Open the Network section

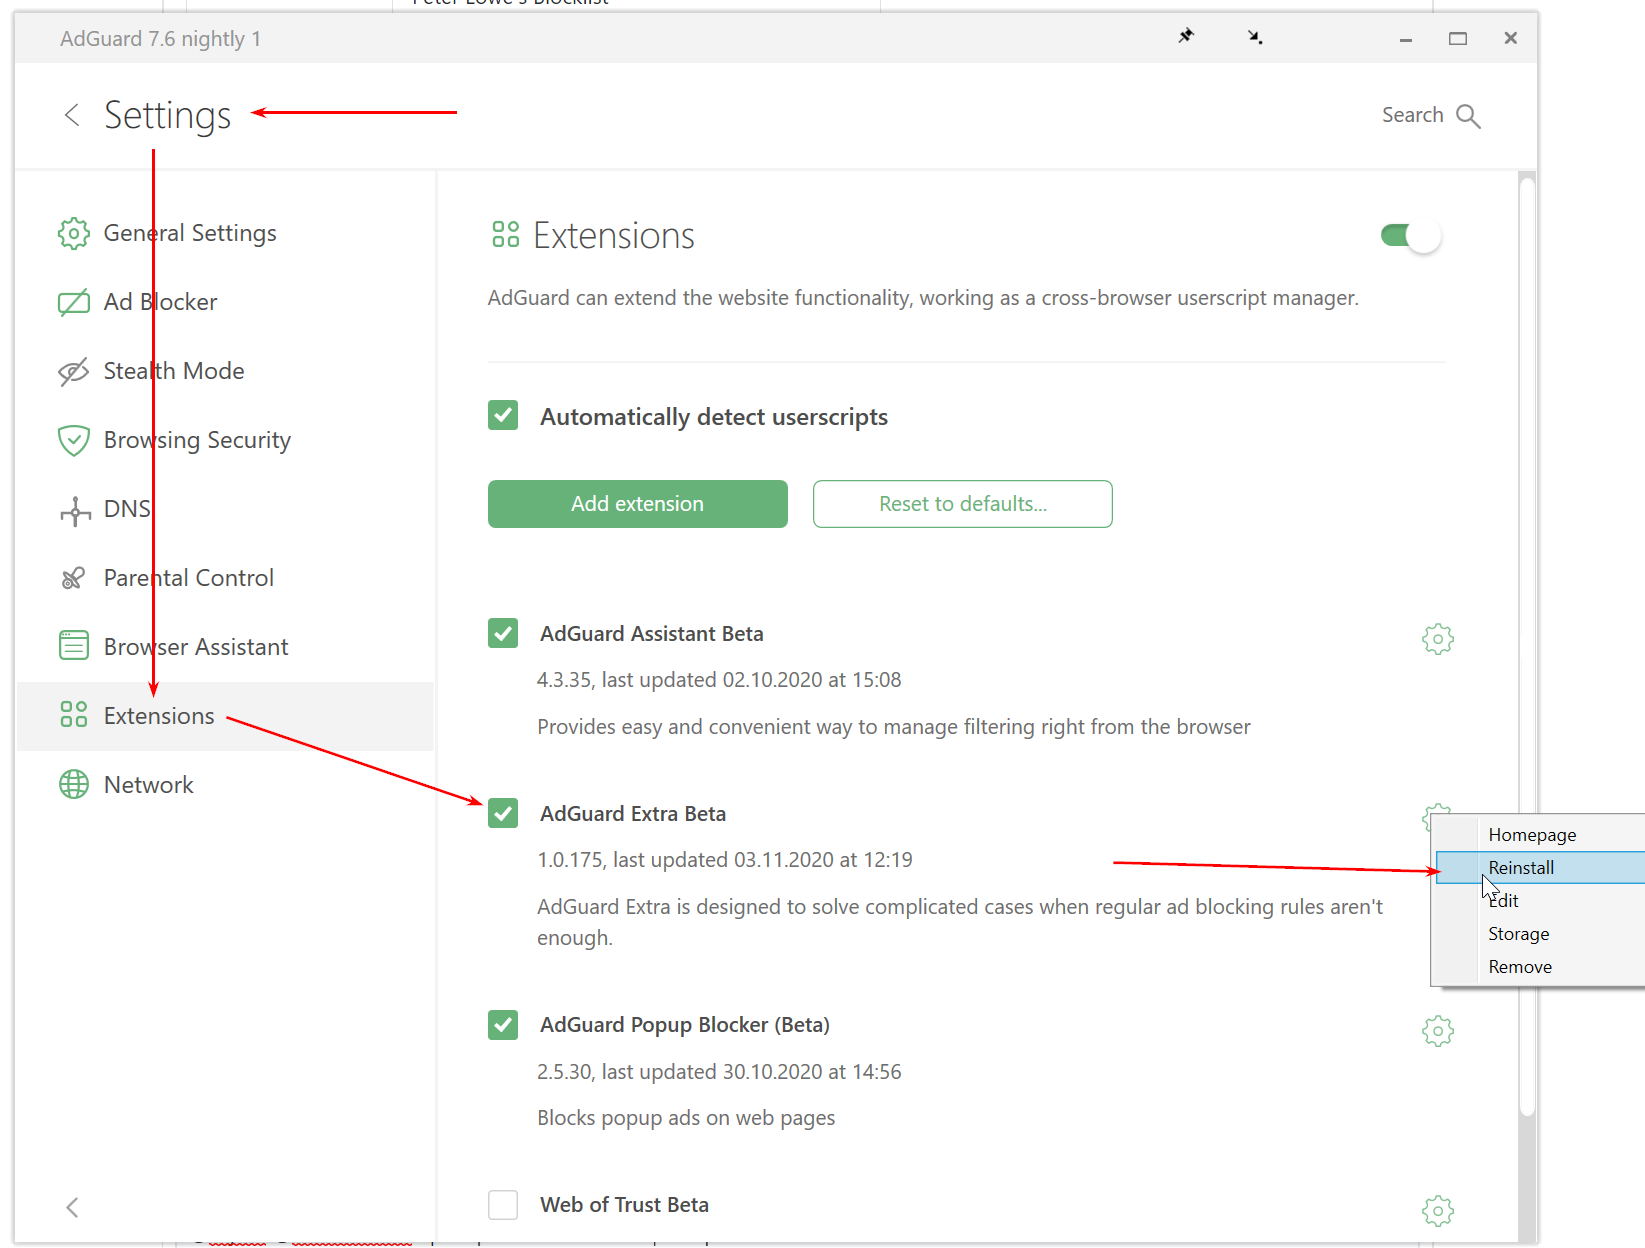point(225,785)
